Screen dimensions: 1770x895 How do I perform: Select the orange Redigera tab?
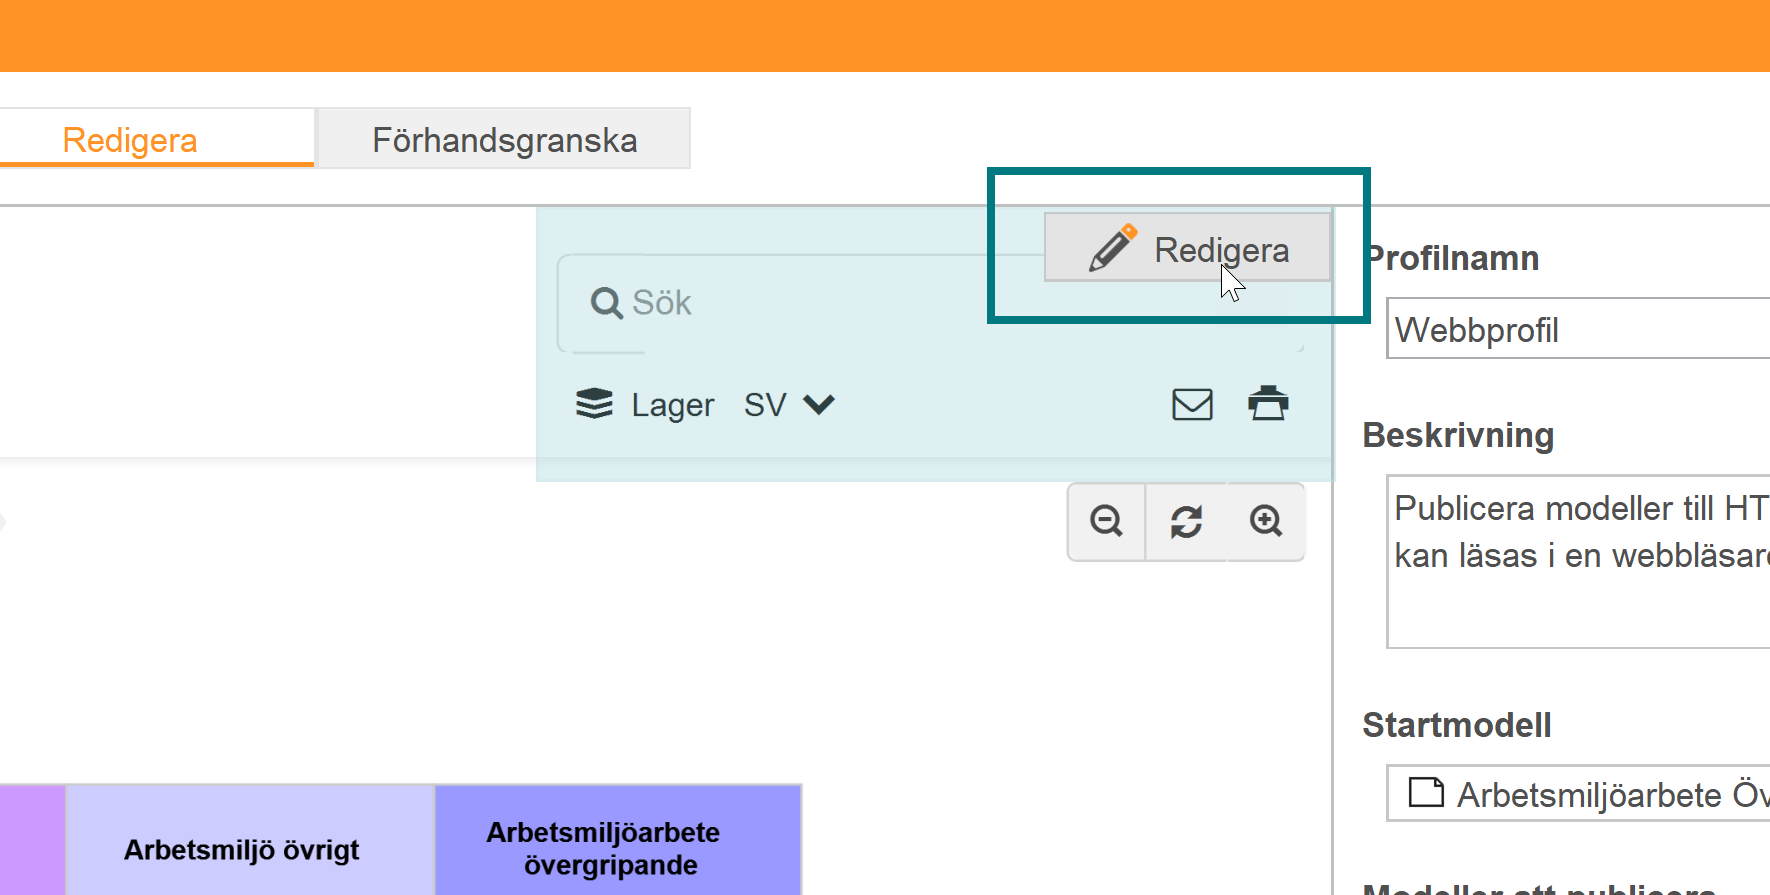(x=130, y=139)
